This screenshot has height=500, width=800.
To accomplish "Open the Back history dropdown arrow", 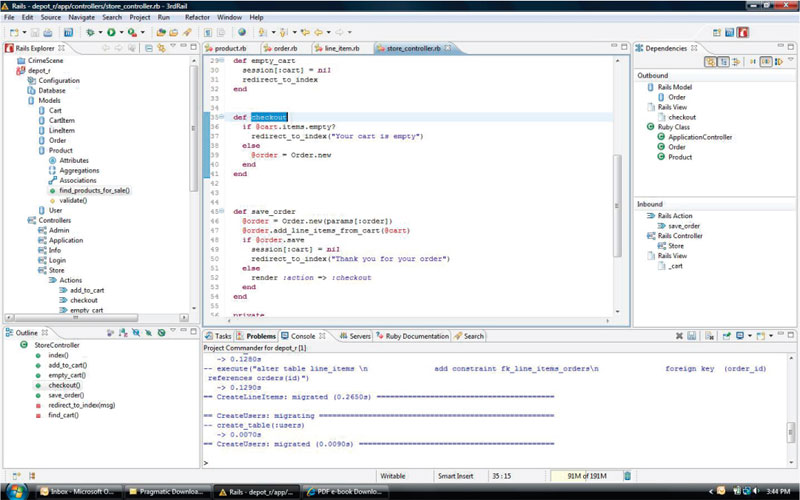I will pos(328,33).
